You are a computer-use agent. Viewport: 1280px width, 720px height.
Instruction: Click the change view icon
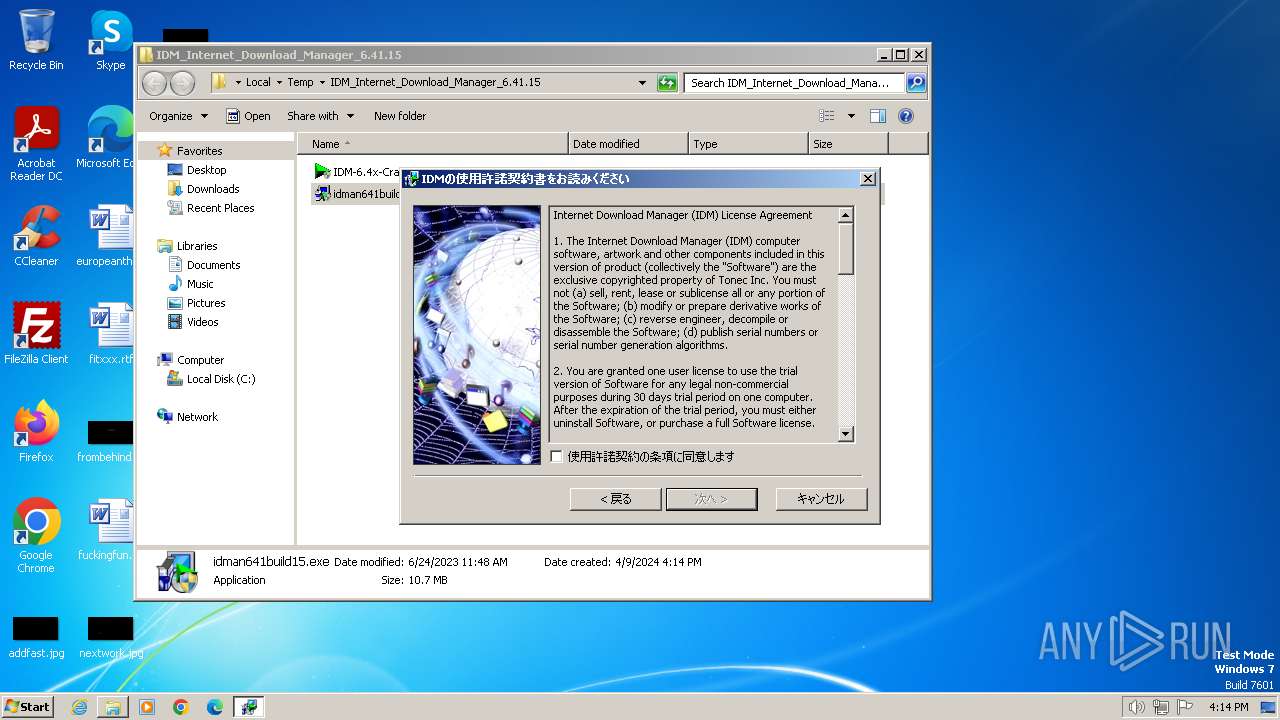tap(827, 116)
